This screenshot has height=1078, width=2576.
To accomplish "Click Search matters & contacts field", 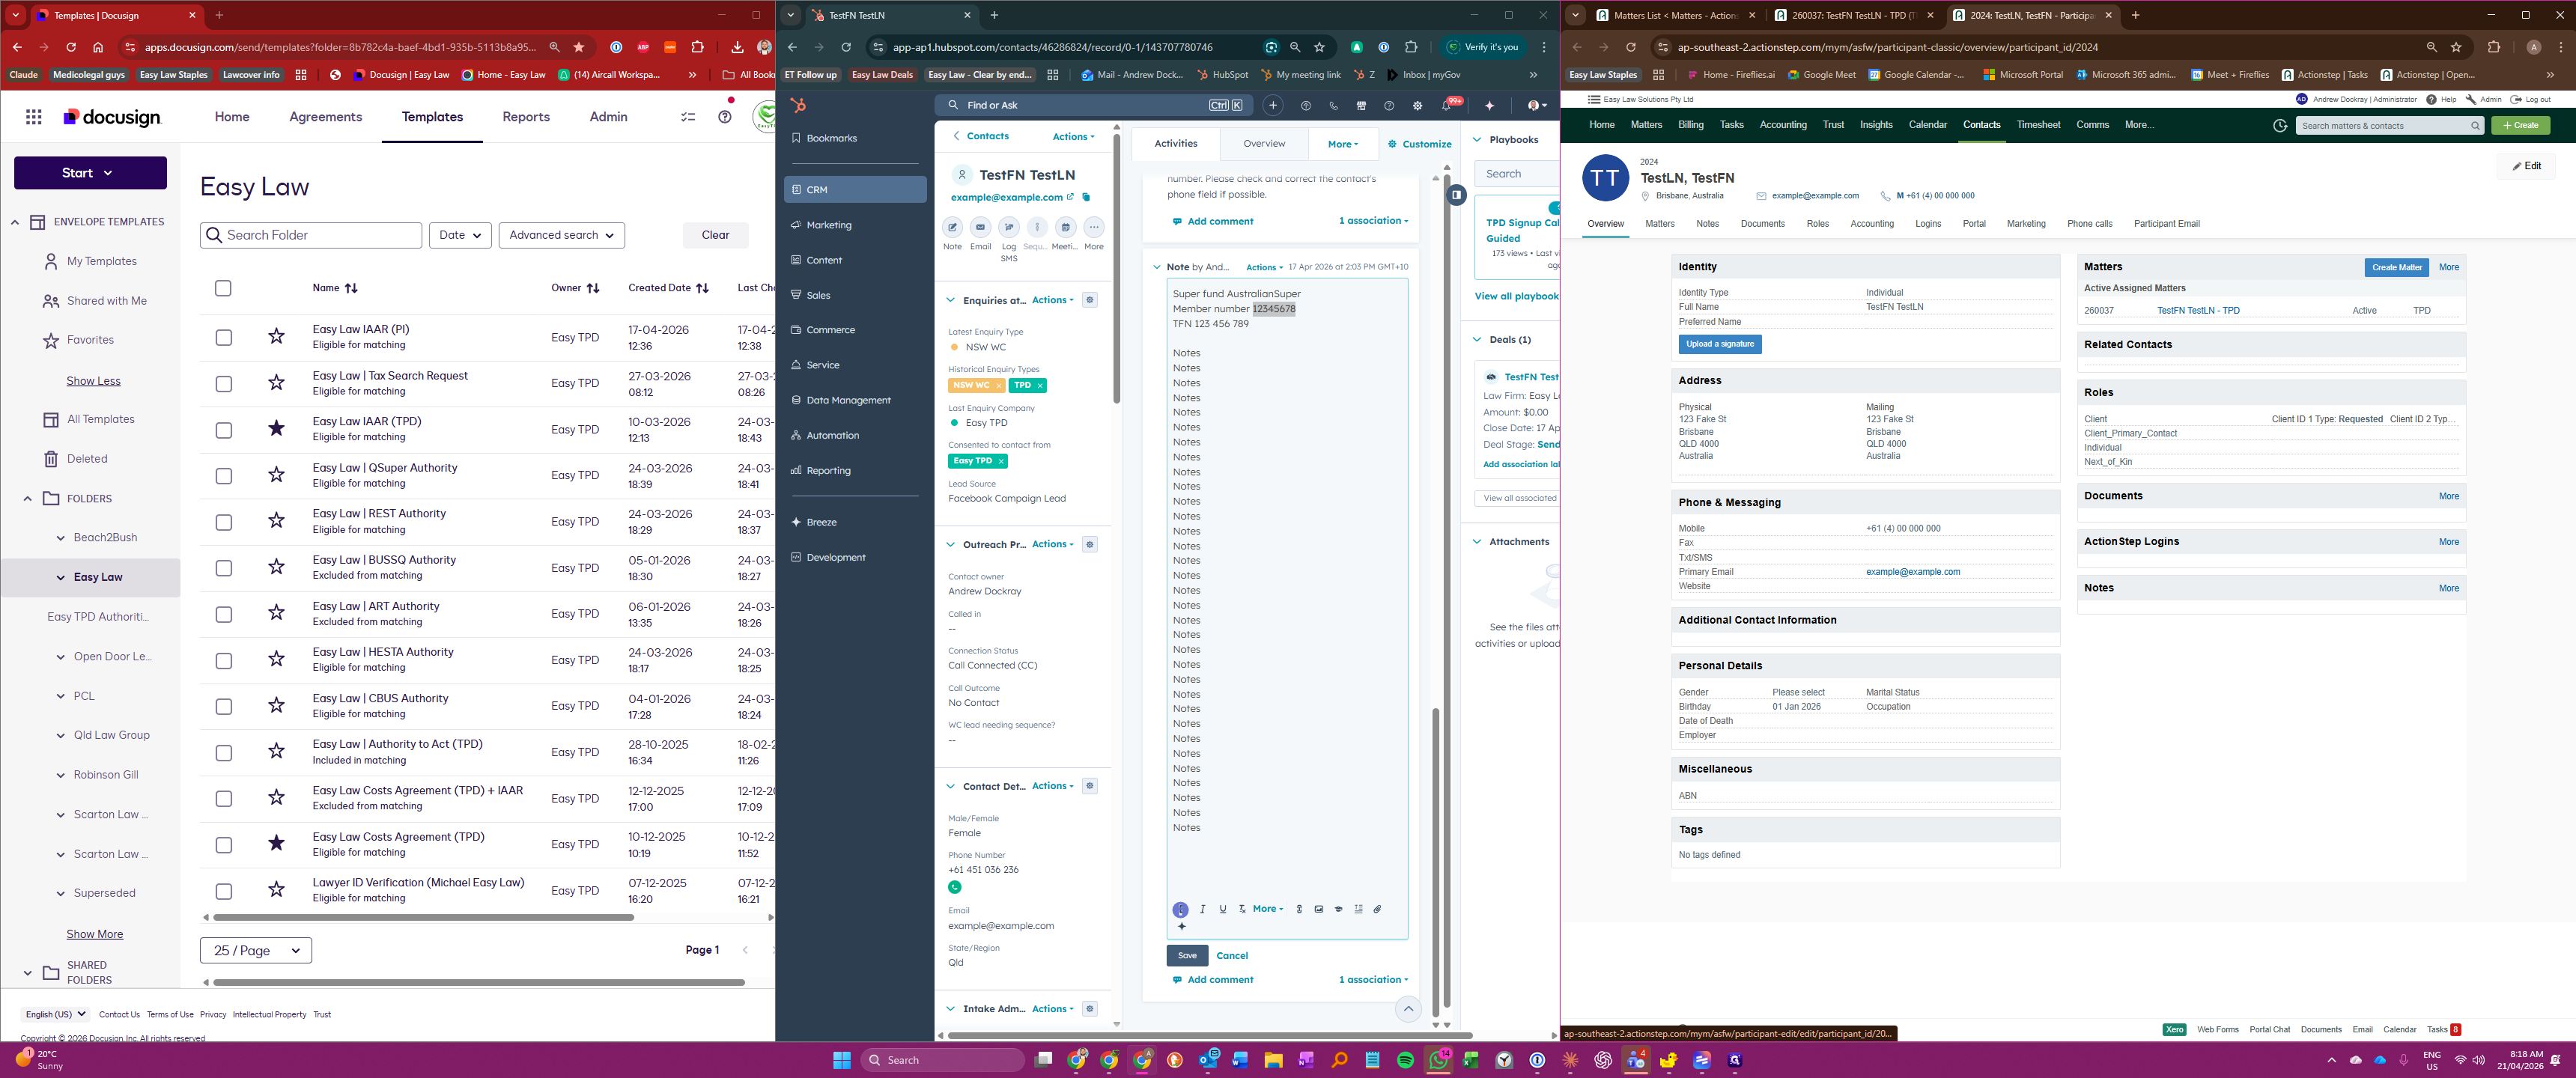I will (2382, 126).
